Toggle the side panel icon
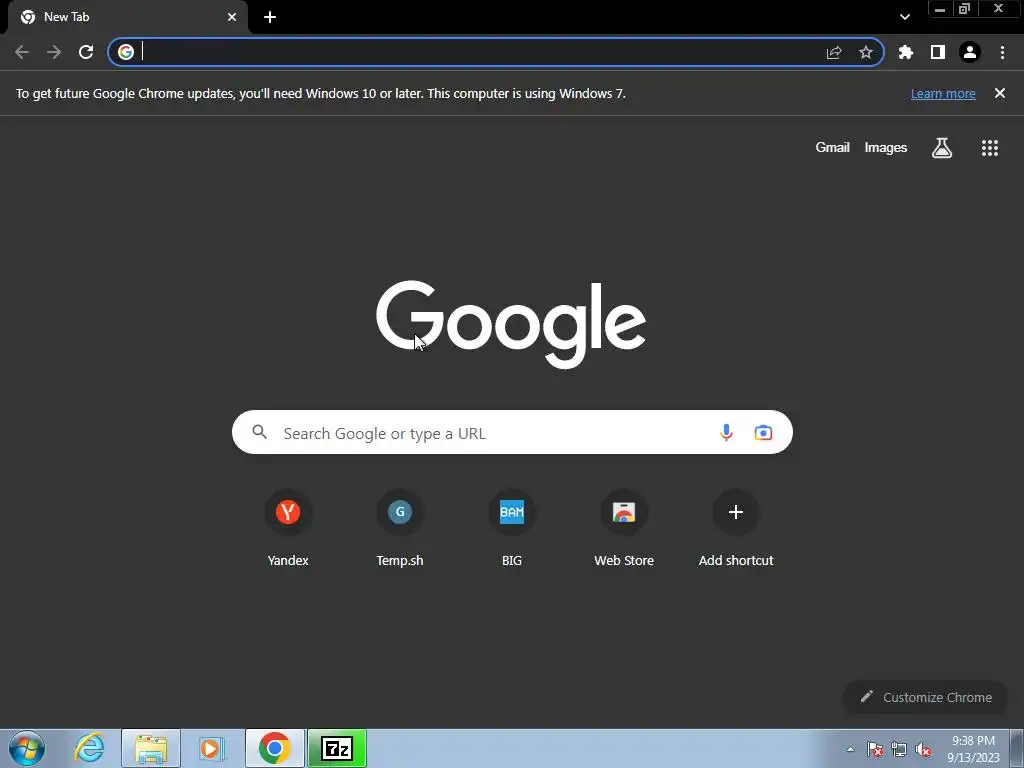1024x768 pixels. (x=938, y=52)
